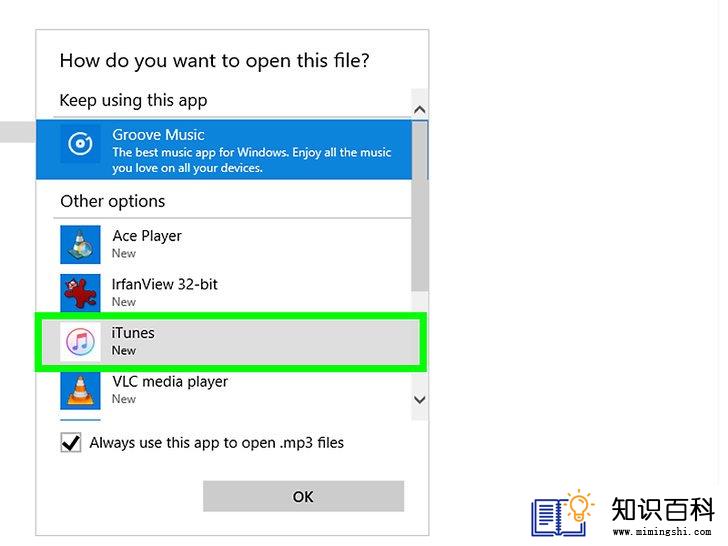Select the Ace Player icon

point(80,245)
